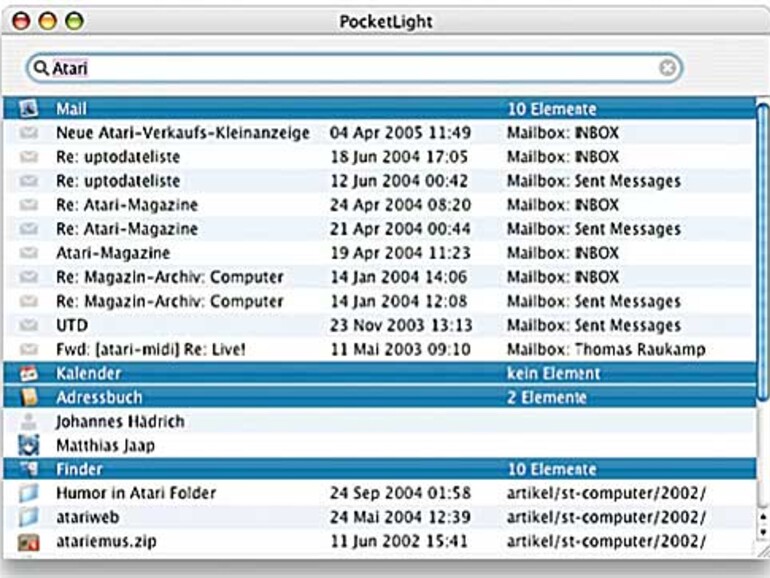This screenshot has width=770, height=578.
Task: Click path text on atariemus.zip row
Action: click(606, 541)
